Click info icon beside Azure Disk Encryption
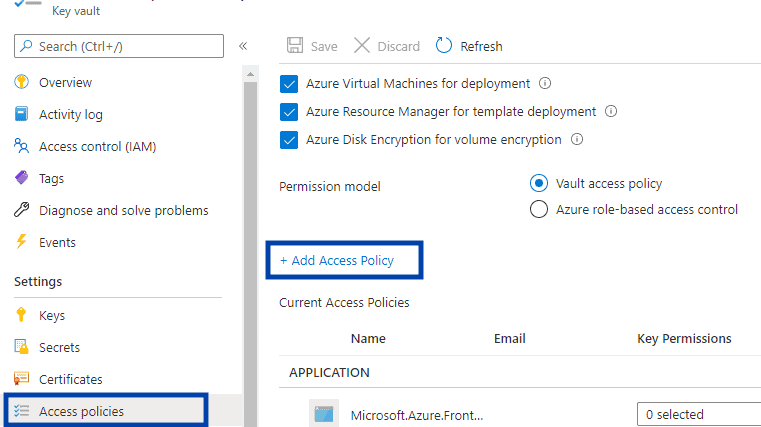 coord(577,140)
